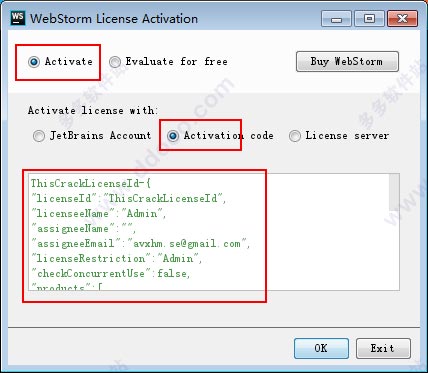Maximize the License Activation dialog

click(369, 19)
